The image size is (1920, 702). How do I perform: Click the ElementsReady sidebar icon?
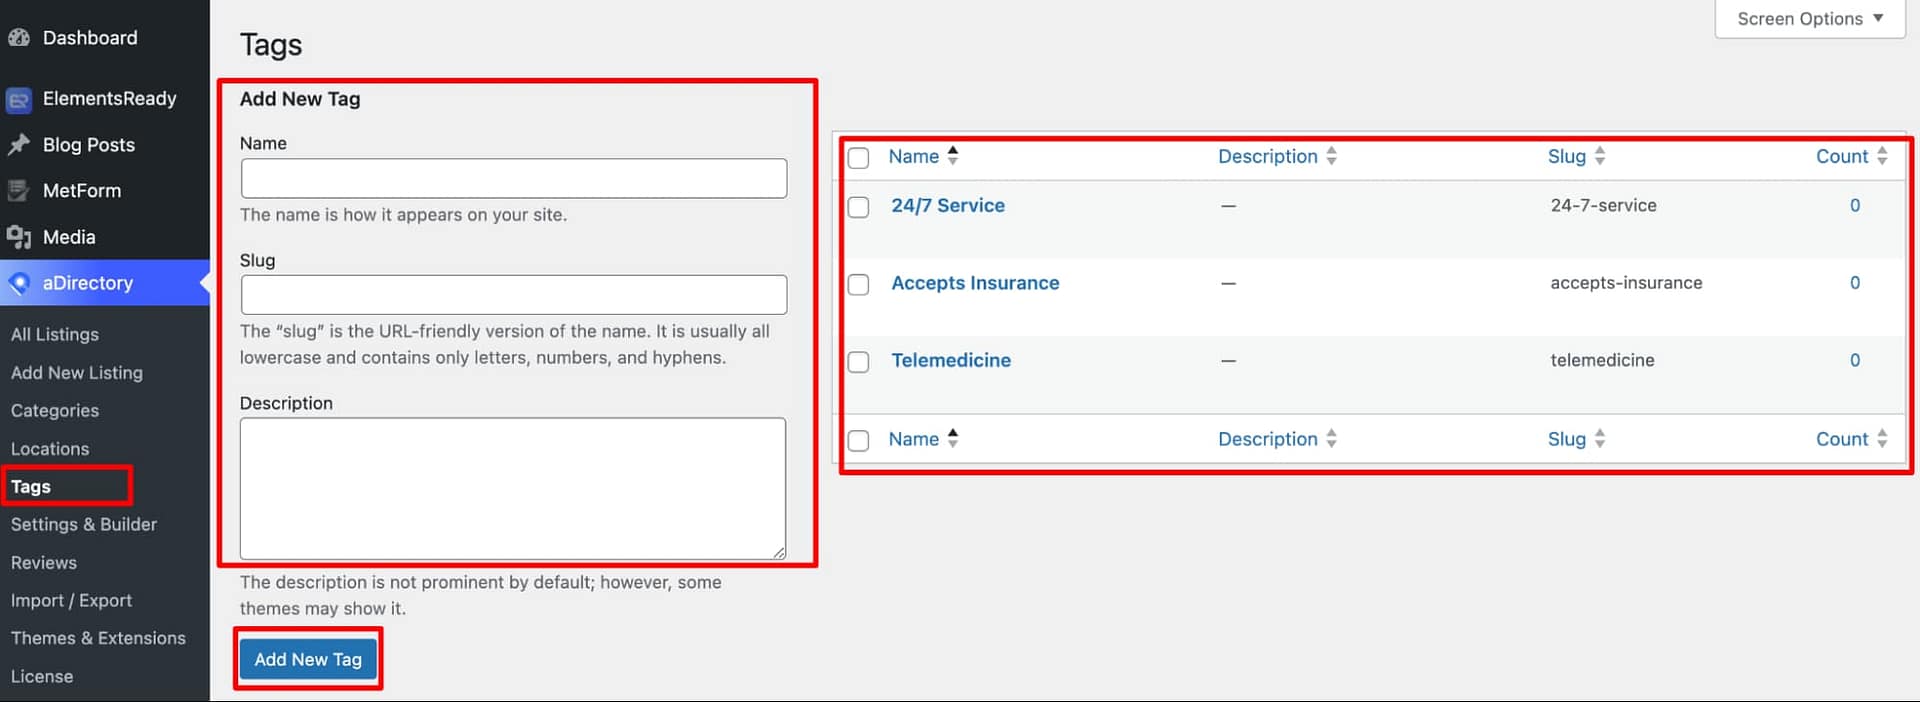(19, 99)
